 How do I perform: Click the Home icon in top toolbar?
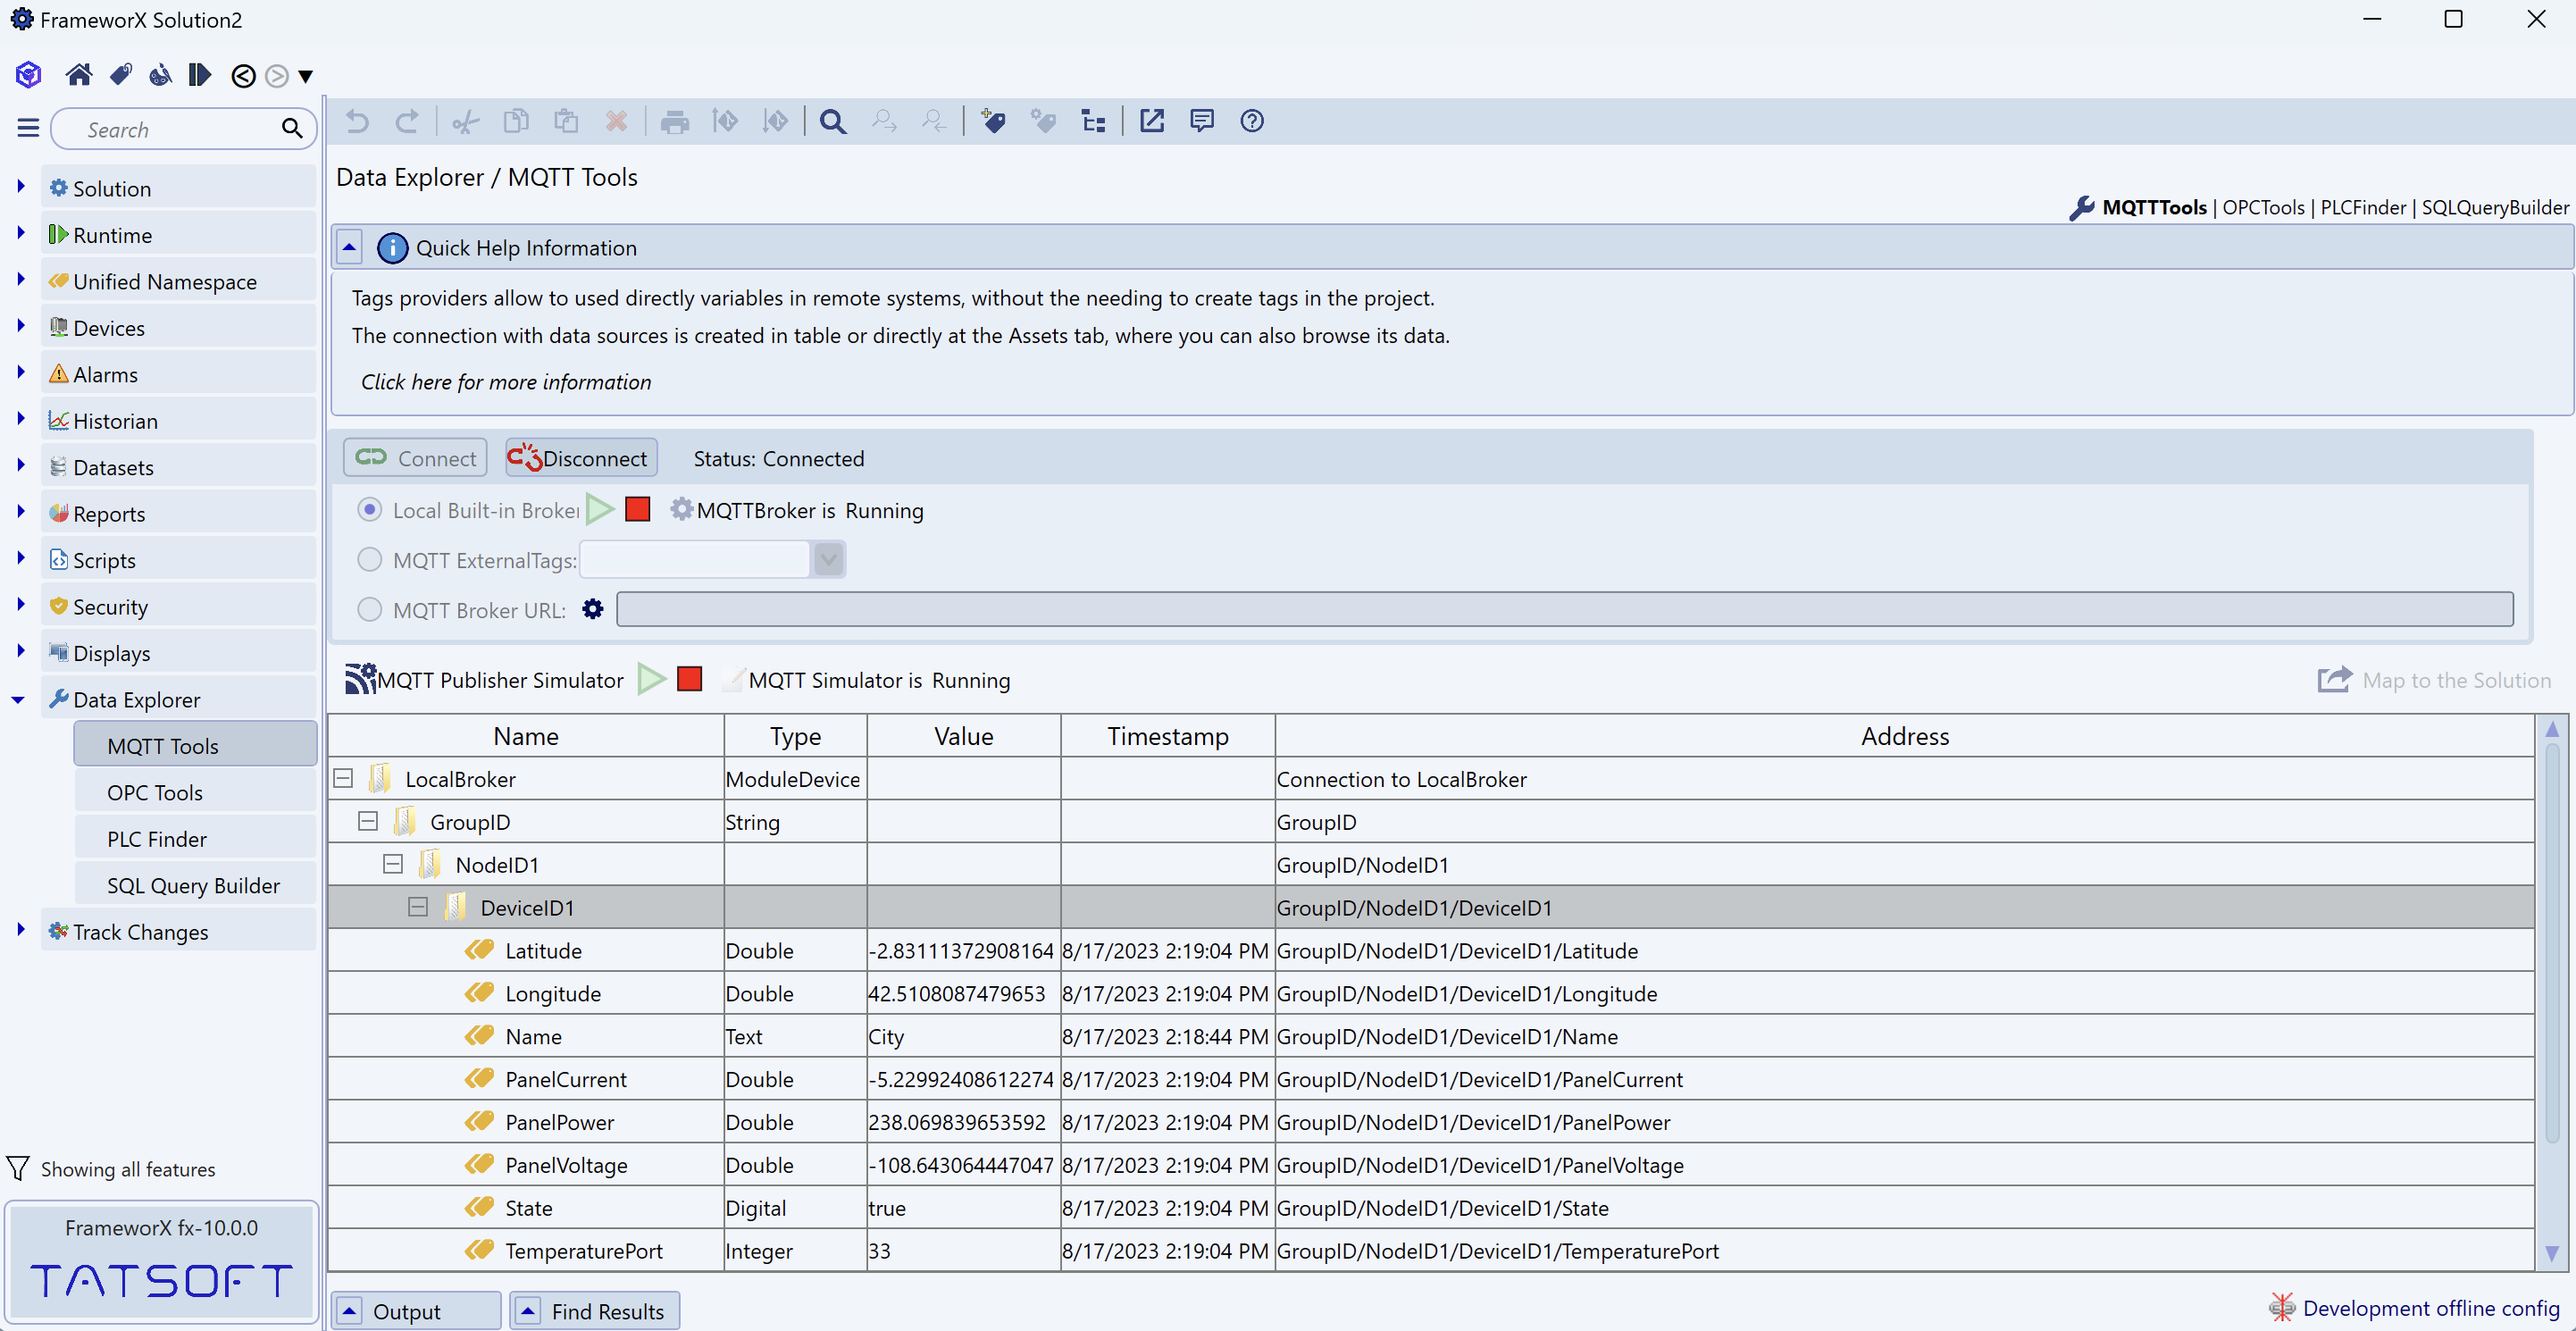pyautogui.click(x=79, y=75)
